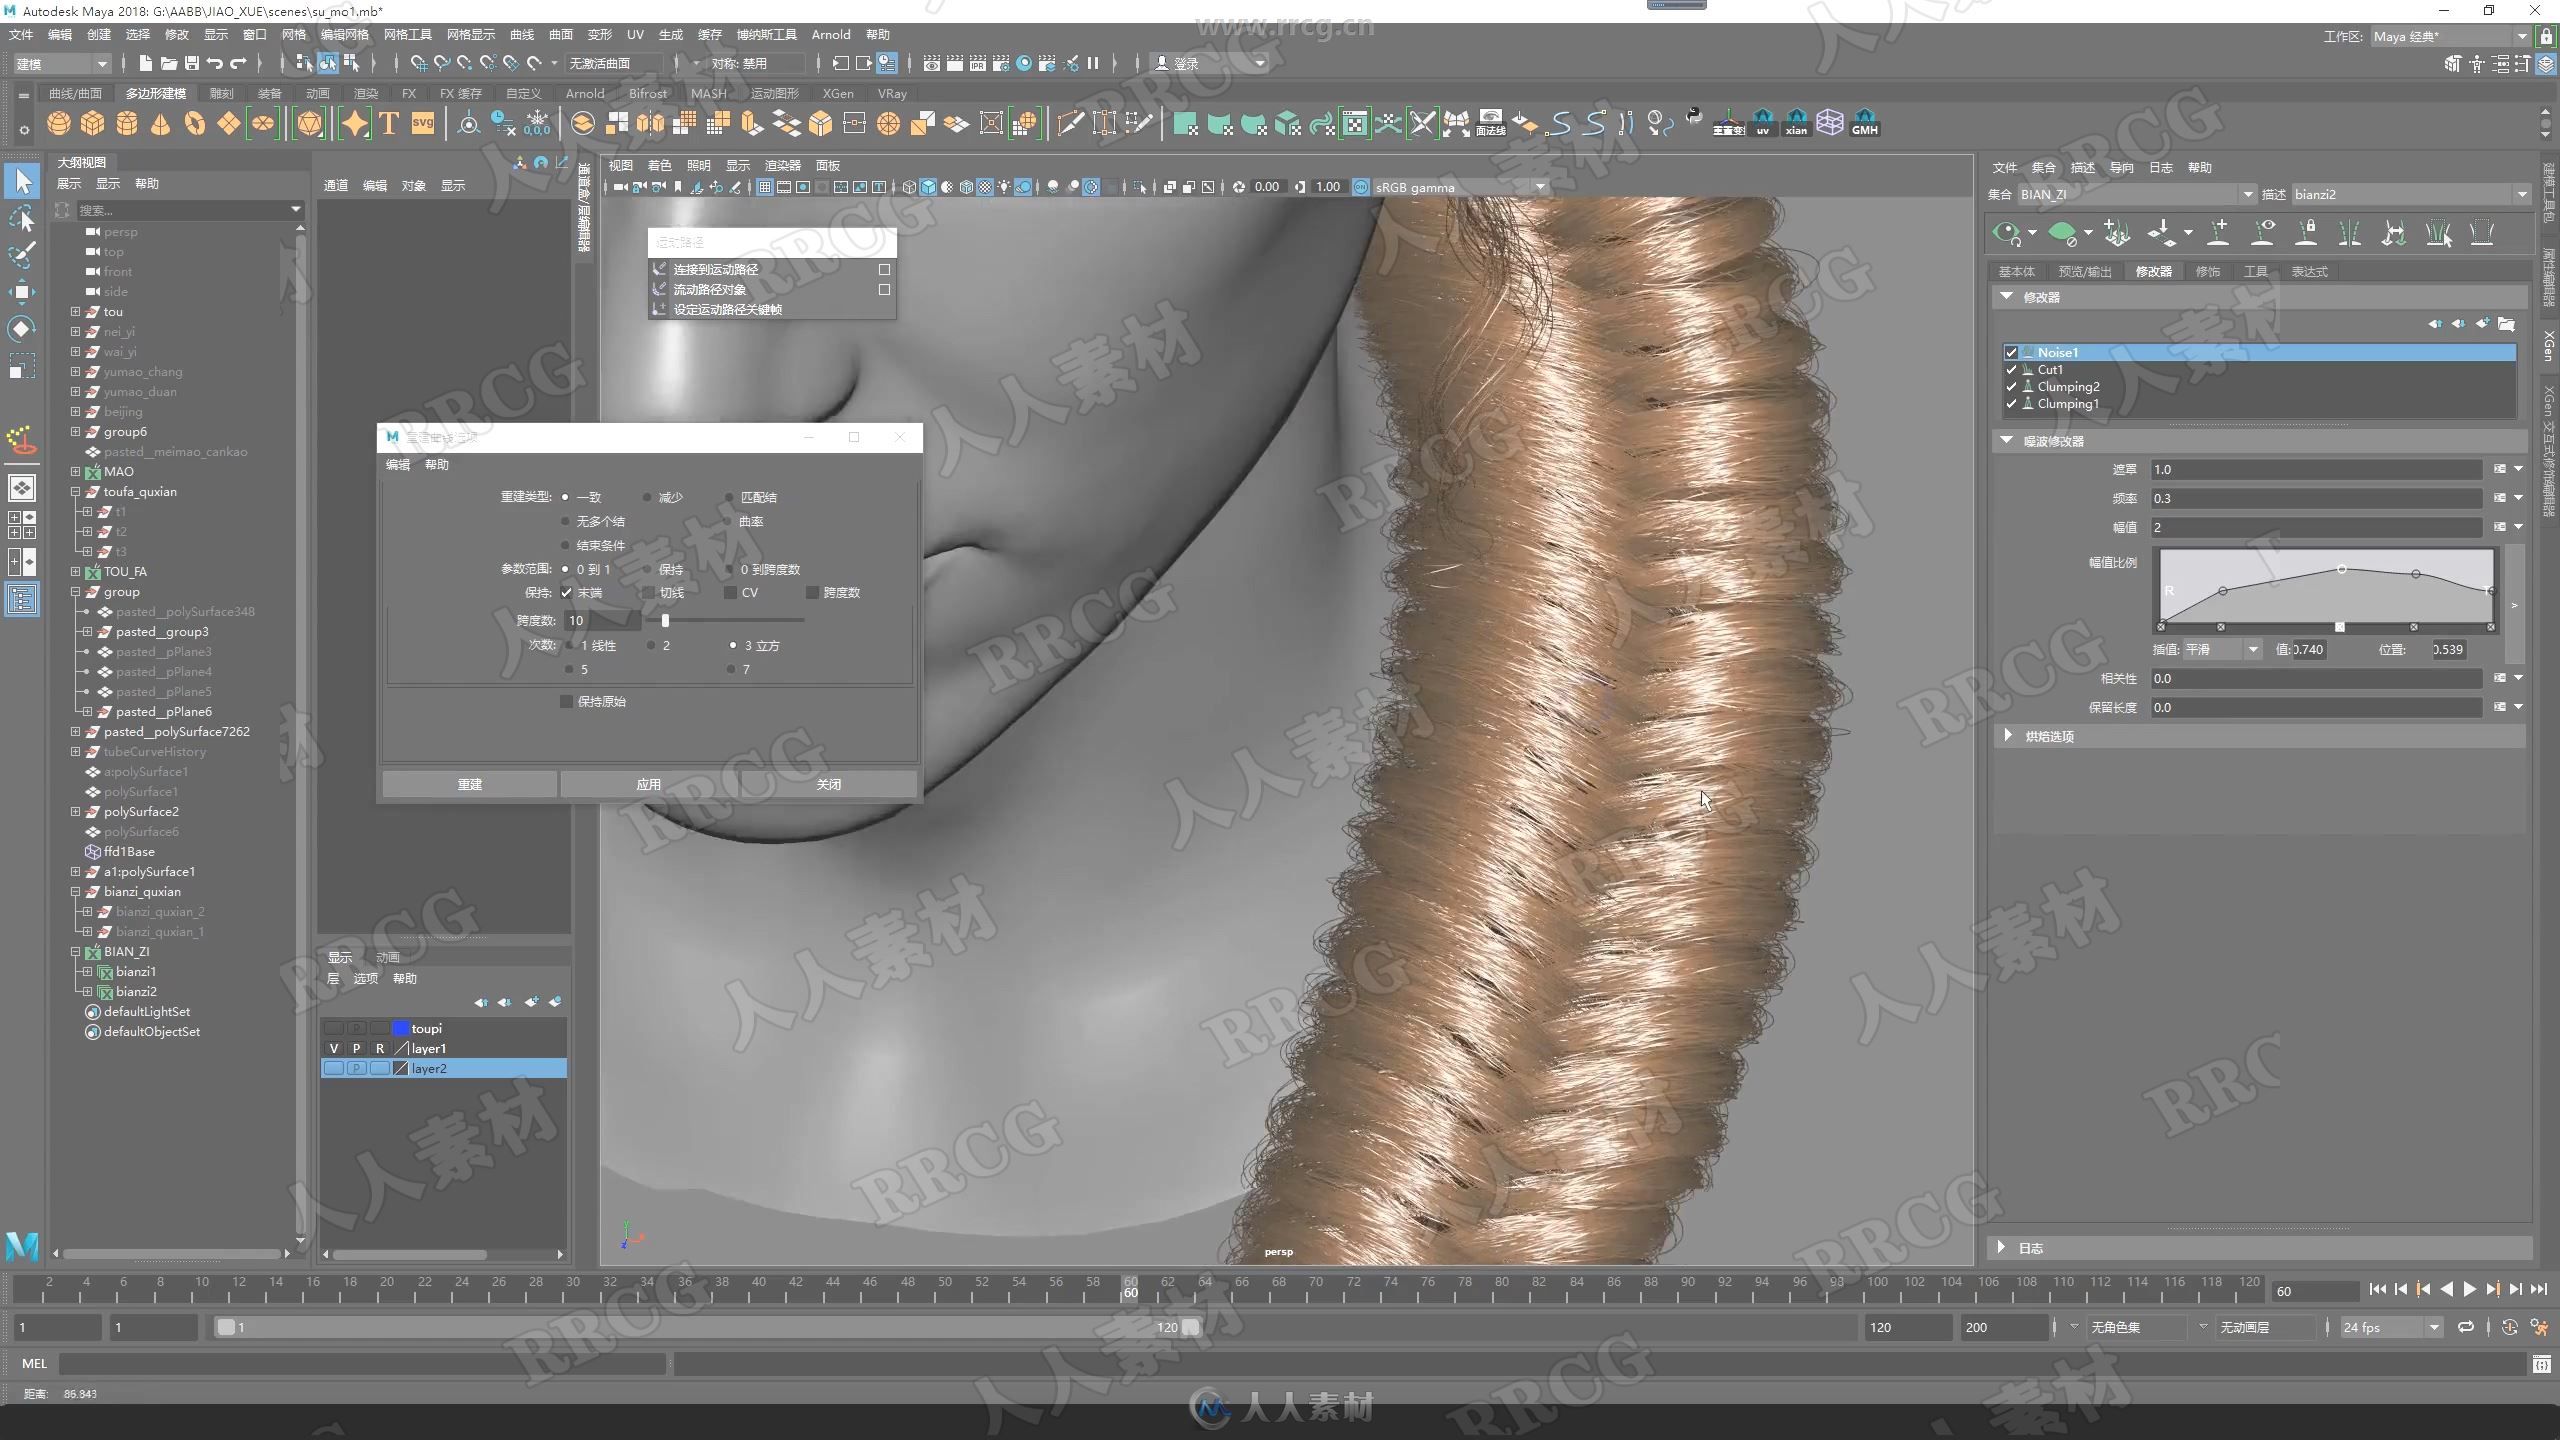Select the Move tool in toolbar
The width and height of the screenshot is (2560, 1440).
23,285
